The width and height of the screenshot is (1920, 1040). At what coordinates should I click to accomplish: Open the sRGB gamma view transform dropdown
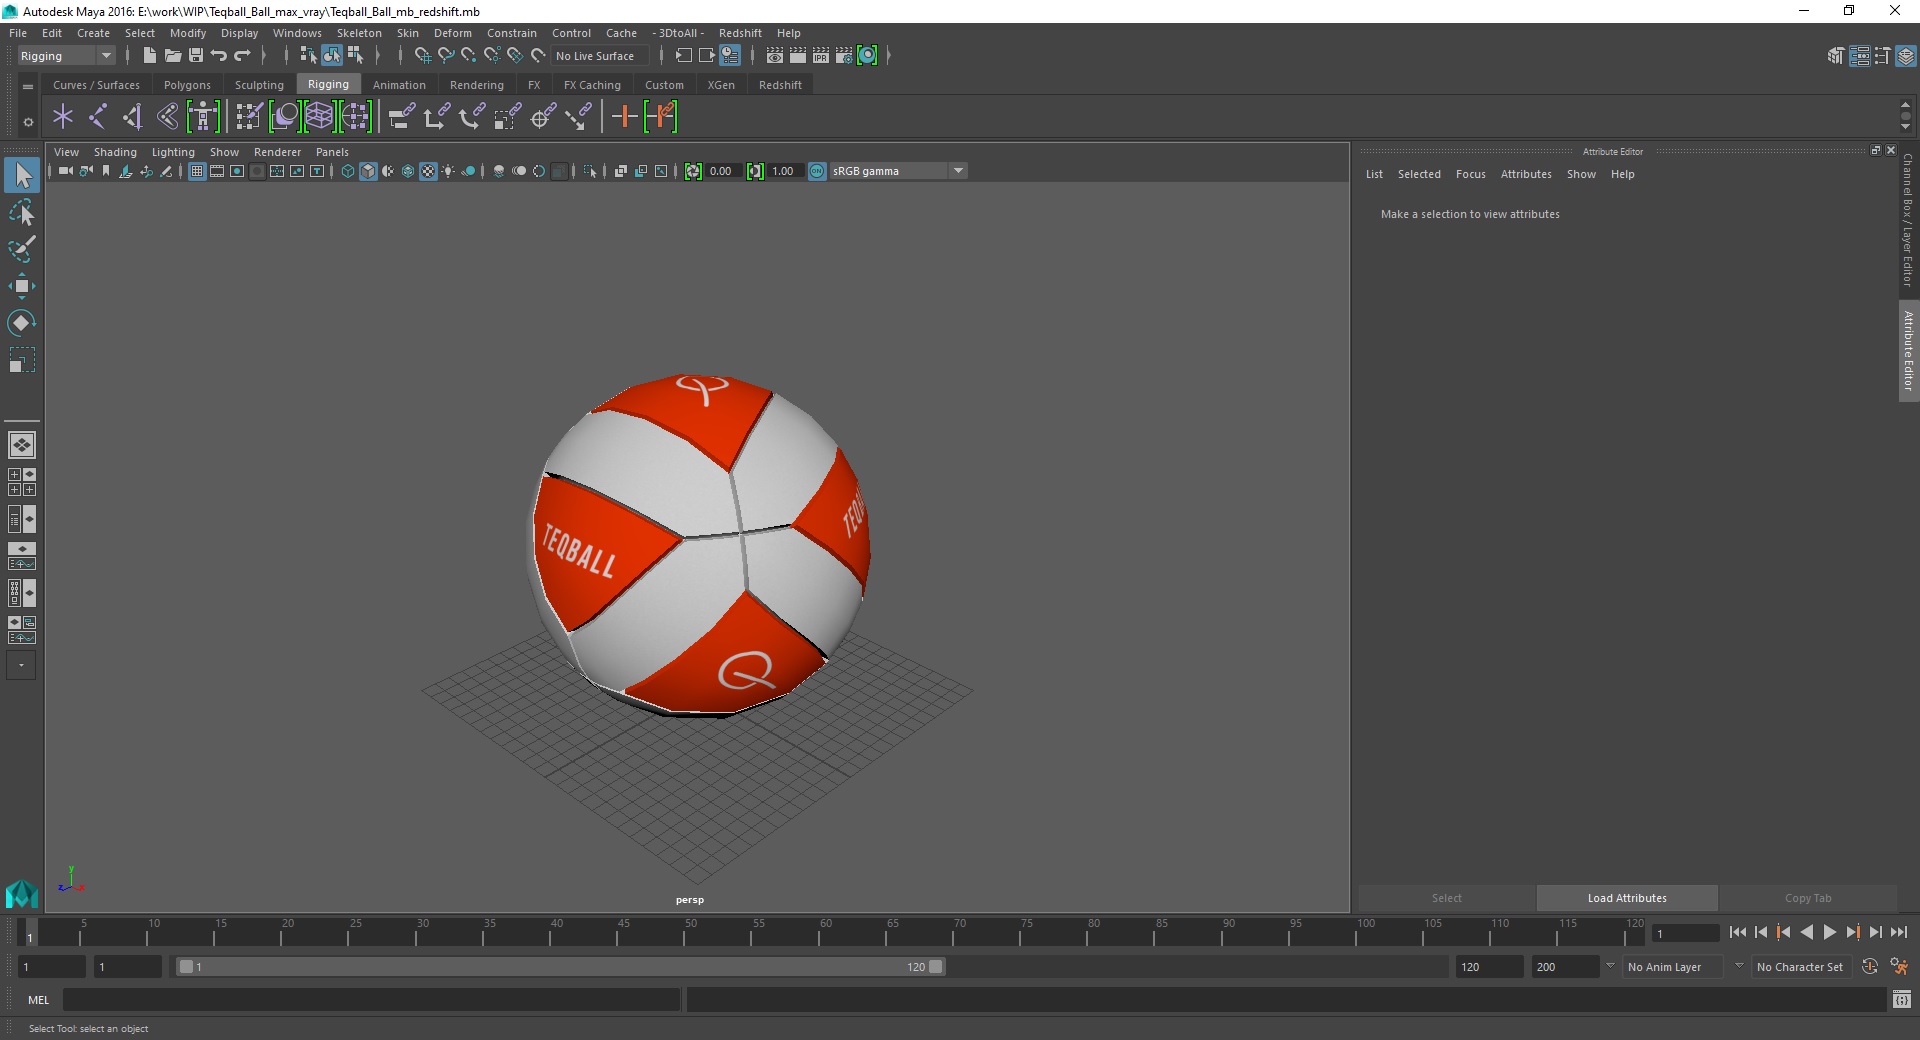coord(898,171)
